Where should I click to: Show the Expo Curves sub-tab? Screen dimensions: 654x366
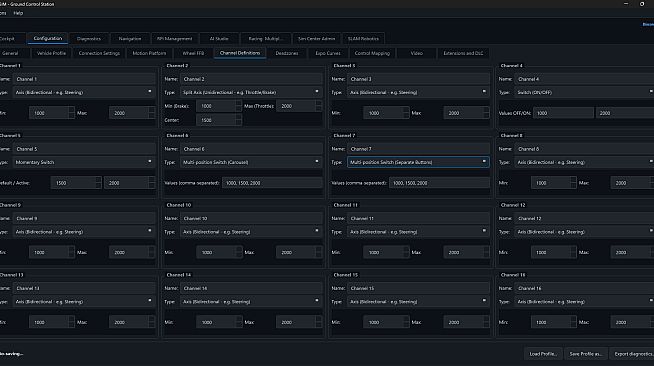click(328, 53)
